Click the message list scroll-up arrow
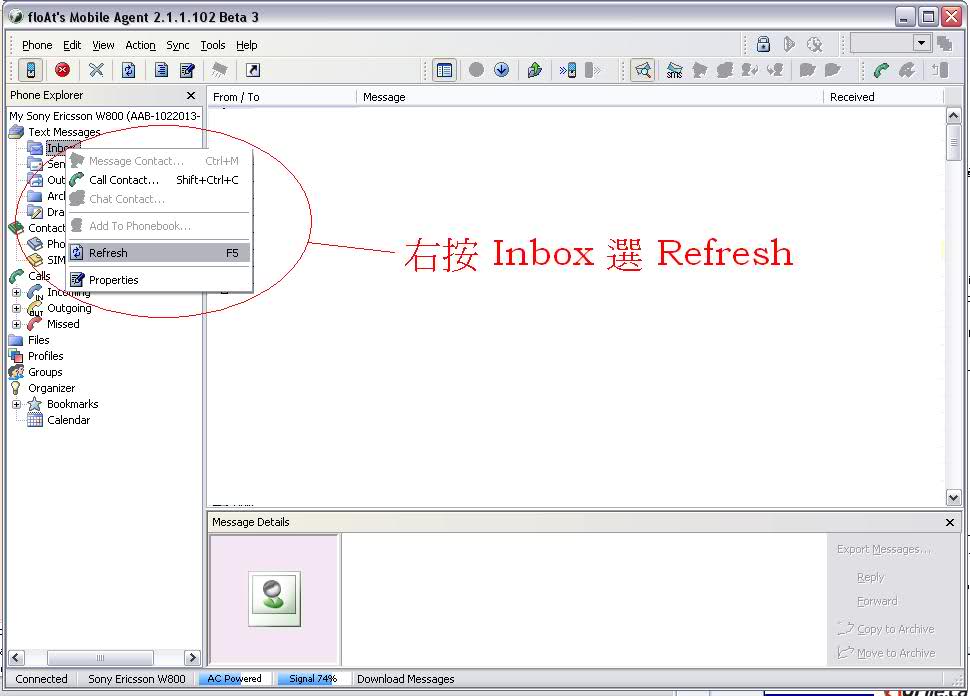 953,116
